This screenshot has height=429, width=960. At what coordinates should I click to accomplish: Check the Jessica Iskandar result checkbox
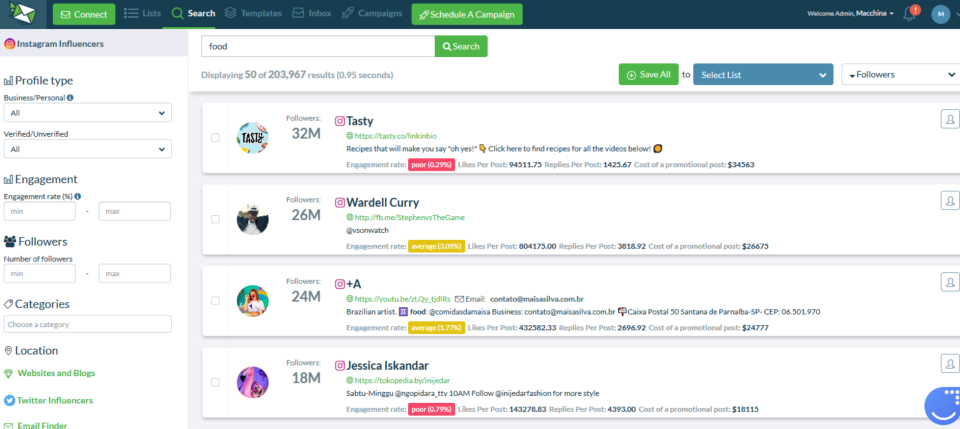pos(215,382)
